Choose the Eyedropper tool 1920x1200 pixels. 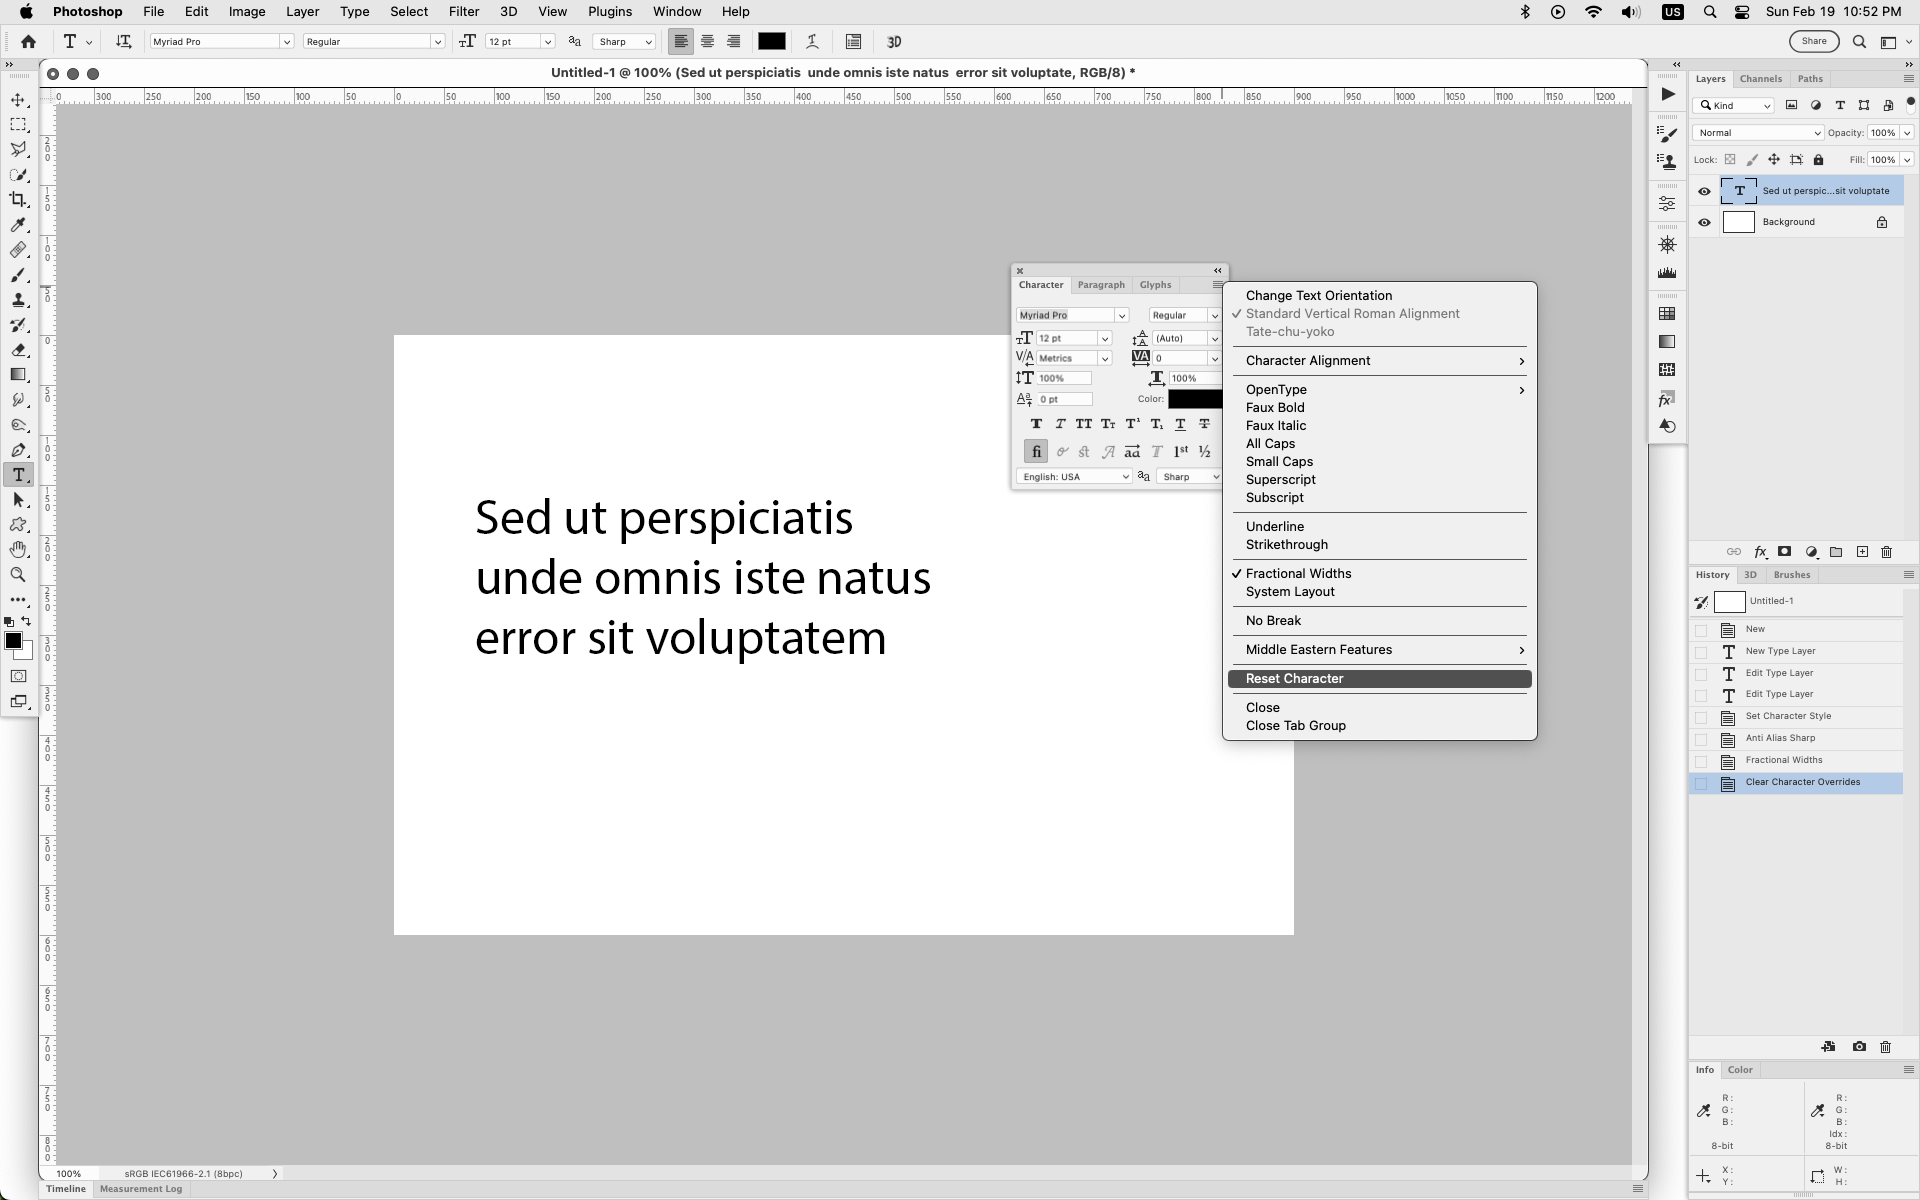pos(18,225)
